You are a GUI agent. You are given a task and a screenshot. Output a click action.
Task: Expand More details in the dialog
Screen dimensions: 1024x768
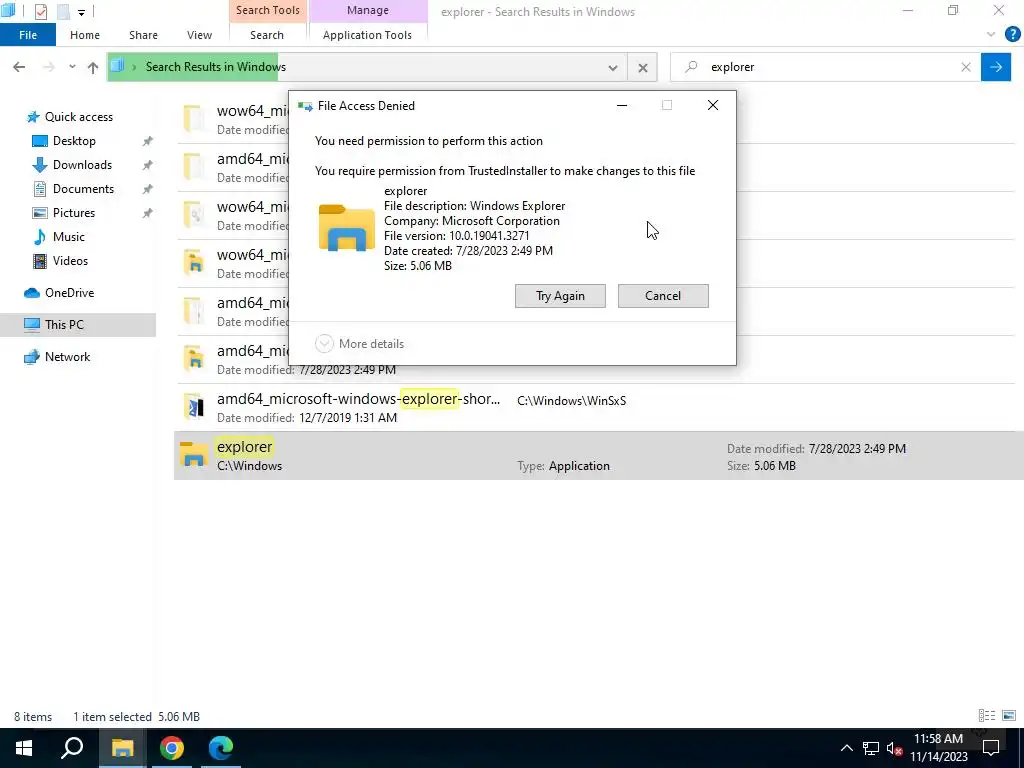coord(359,344)
